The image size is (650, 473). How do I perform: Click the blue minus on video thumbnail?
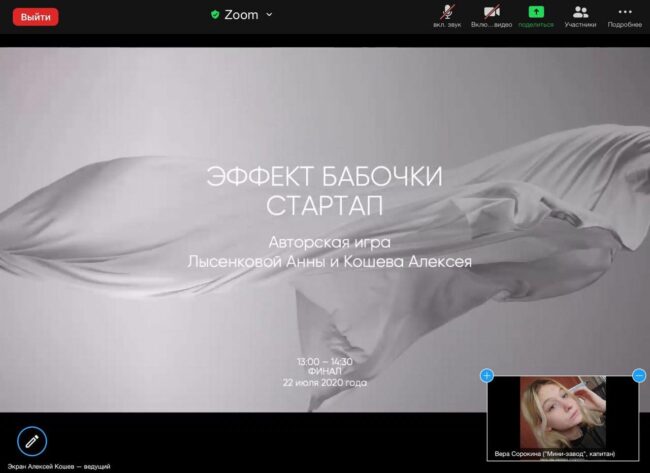639,375
